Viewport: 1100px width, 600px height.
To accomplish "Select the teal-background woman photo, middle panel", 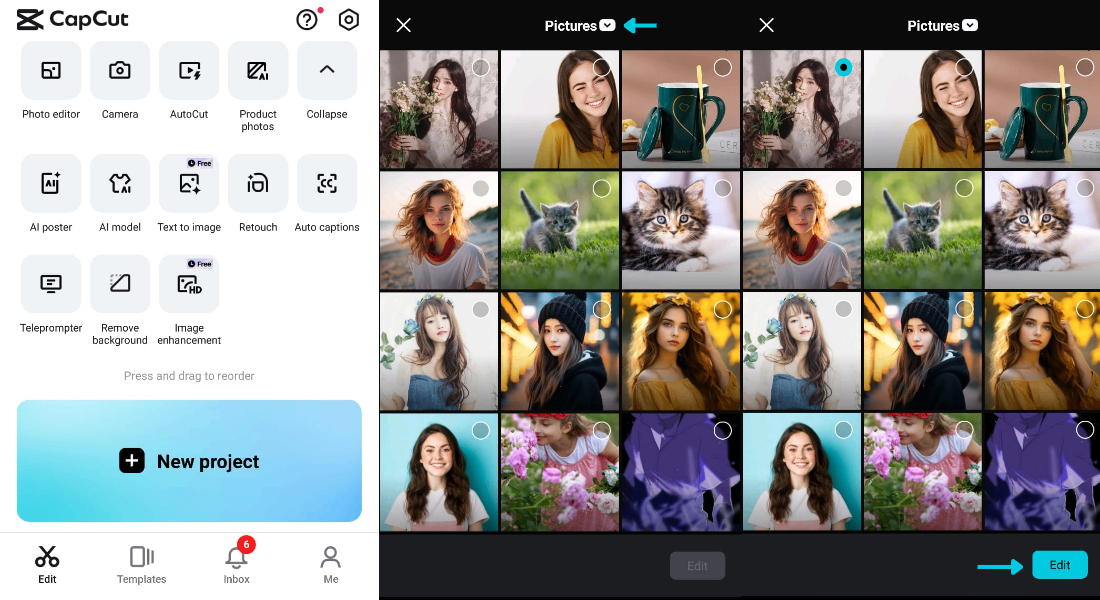I will 481,430.
